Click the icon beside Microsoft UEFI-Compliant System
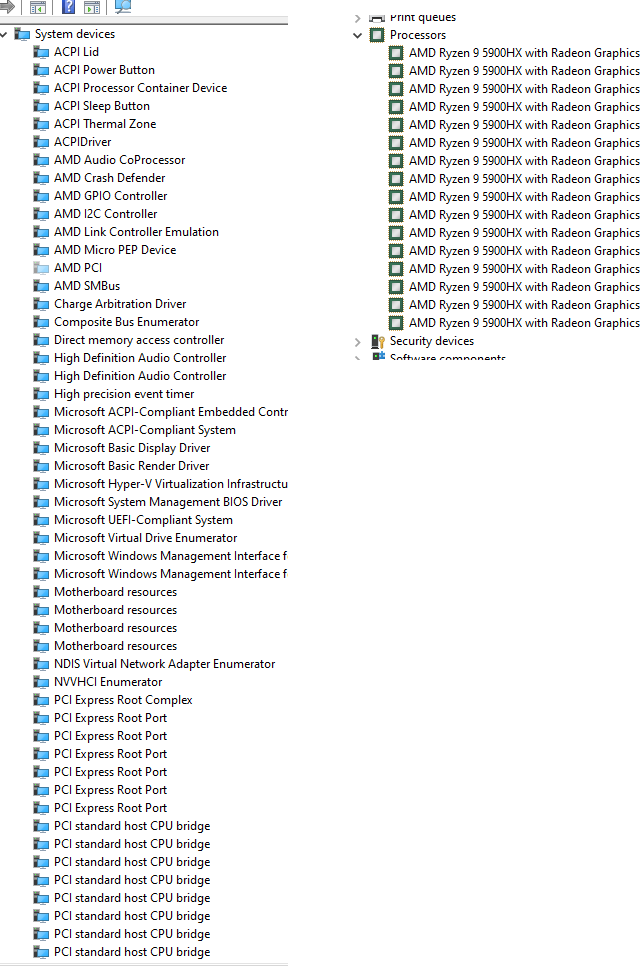This screenshot has width=643, height=966. click(x=41, y=520)
